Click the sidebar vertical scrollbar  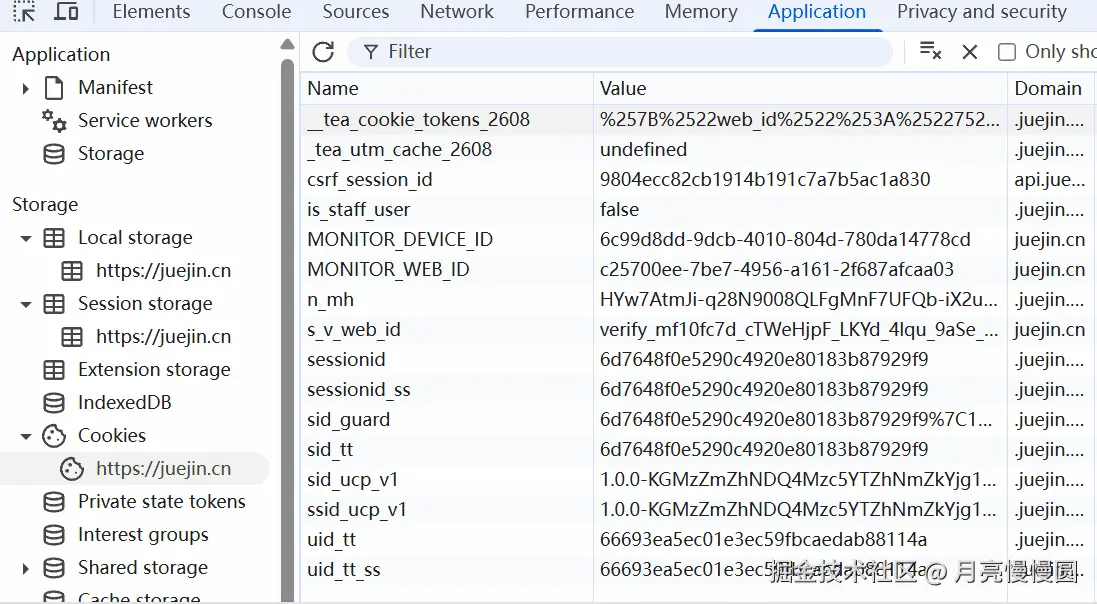[x=288, y=300]
